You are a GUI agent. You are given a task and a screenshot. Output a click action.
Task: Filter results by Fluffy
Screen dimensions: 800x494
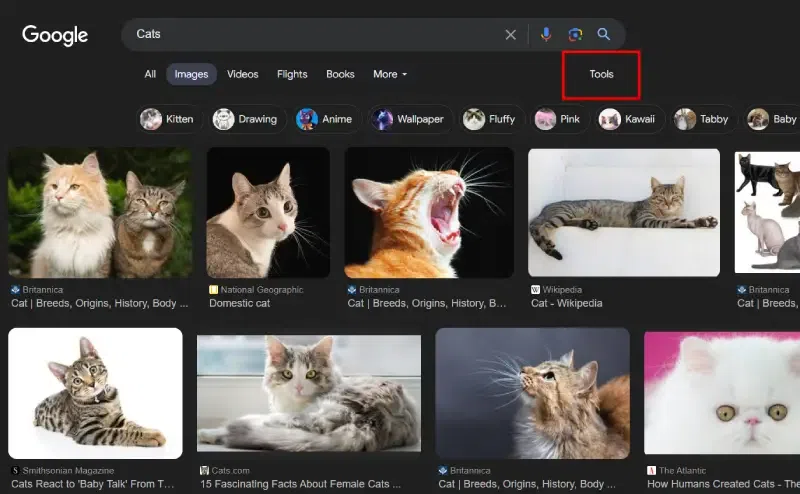point(490,119)
